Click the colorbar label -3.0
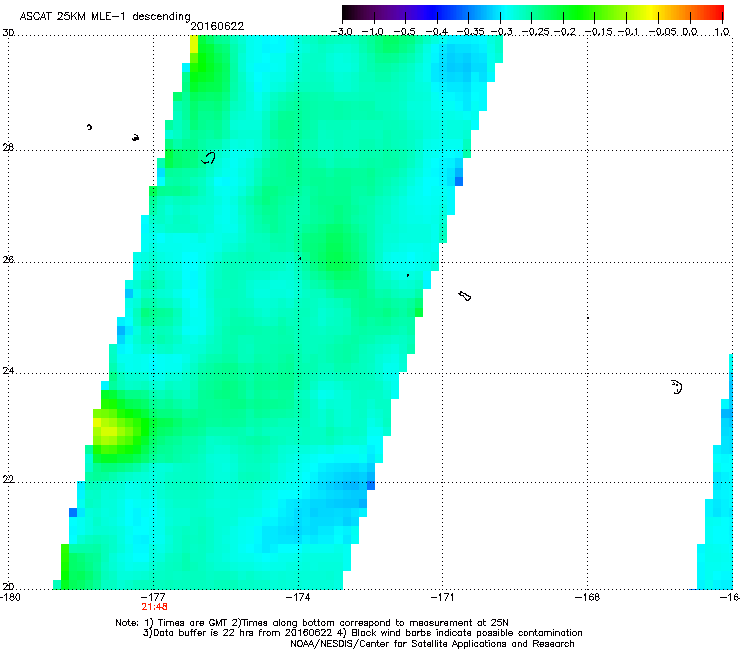740x650 pixels. point(341,32)
